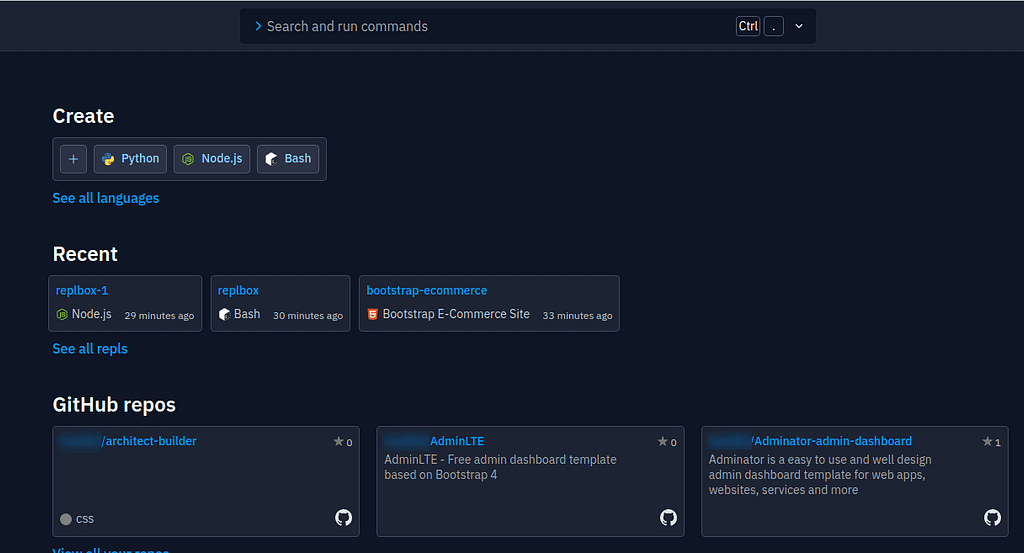Screen dimensions: 1024x553
Task: Click the command prompt chevron icon
Action: click(259, 26)
